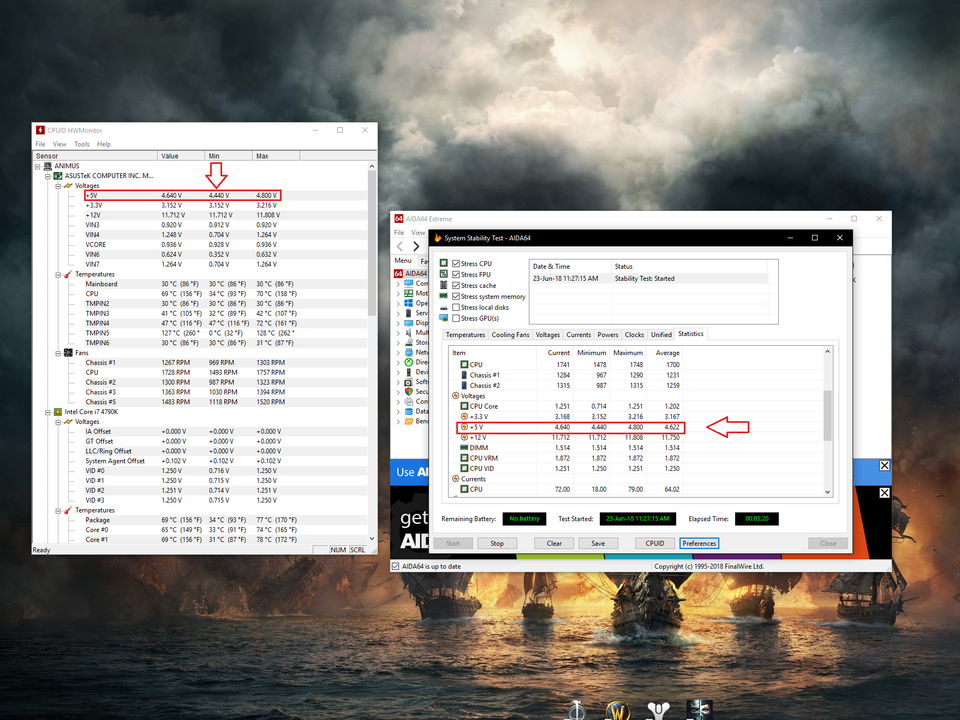This screenshot has height=720, width=960.
Task: Collapse the Fans node in HWMonitor
Action: click(58, 353)
